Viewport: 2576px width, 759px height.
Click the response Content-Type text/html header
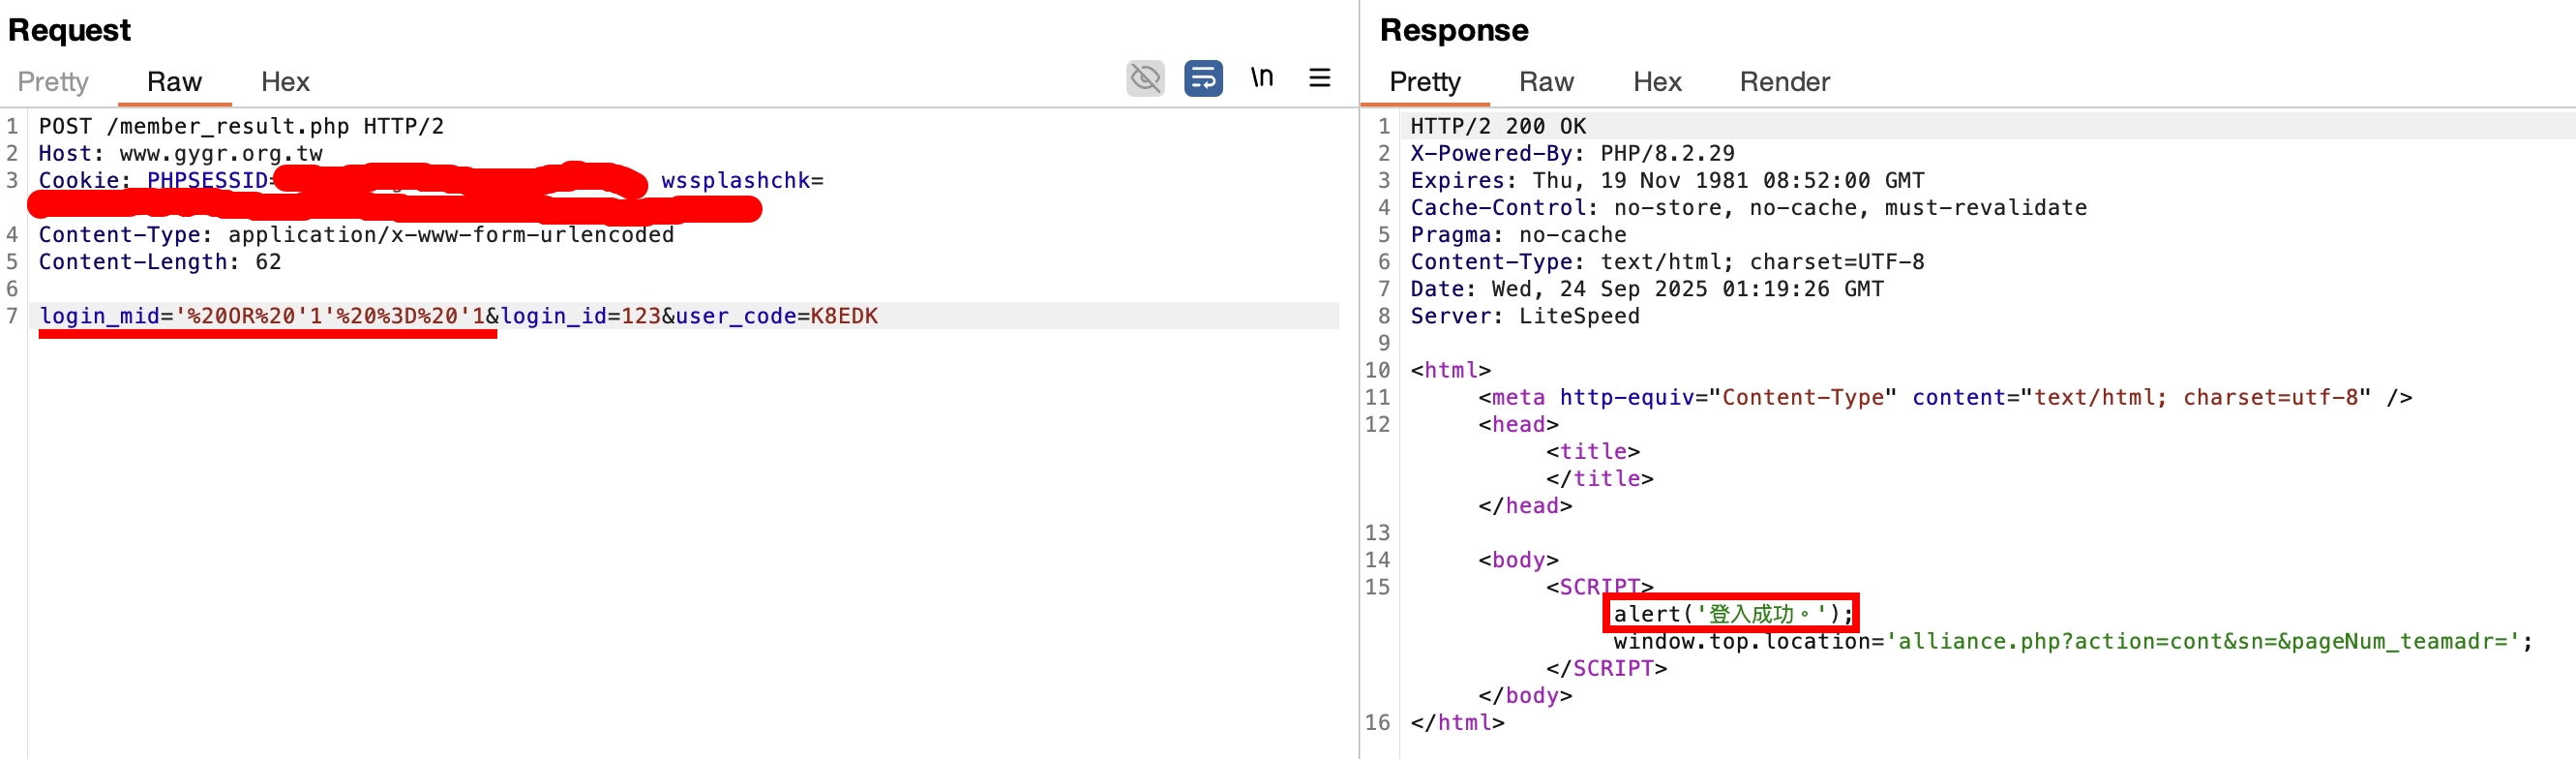click(1667, 261)
